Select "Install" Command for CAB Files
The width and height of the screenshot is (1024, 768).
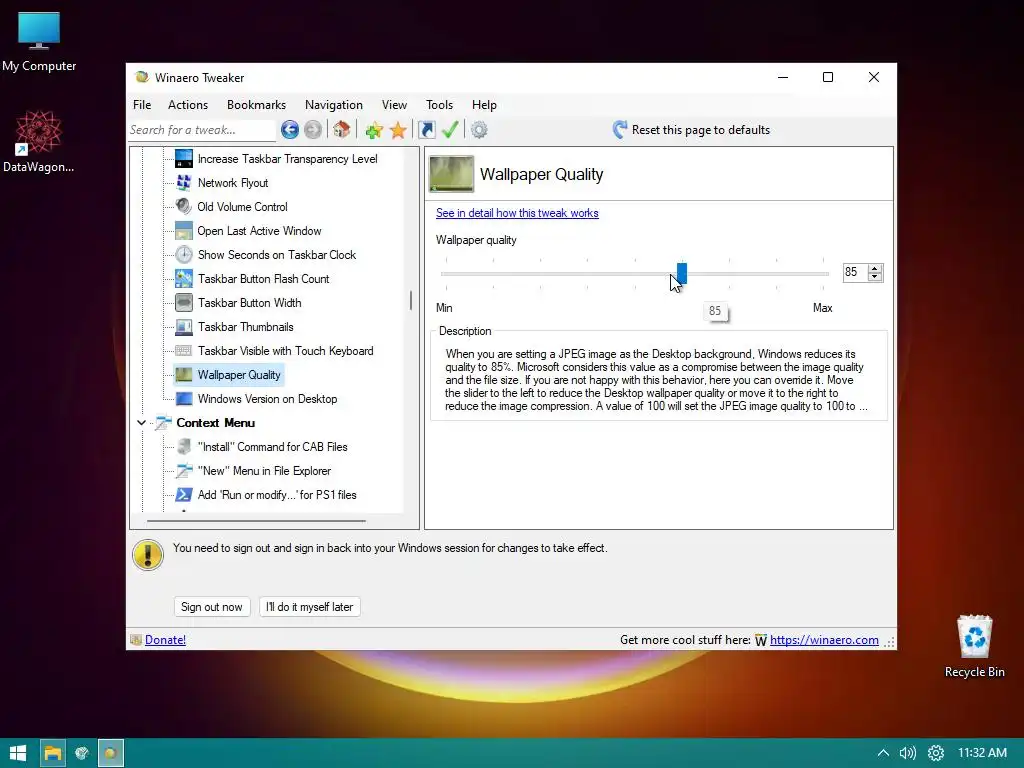[x=272, y=447]
